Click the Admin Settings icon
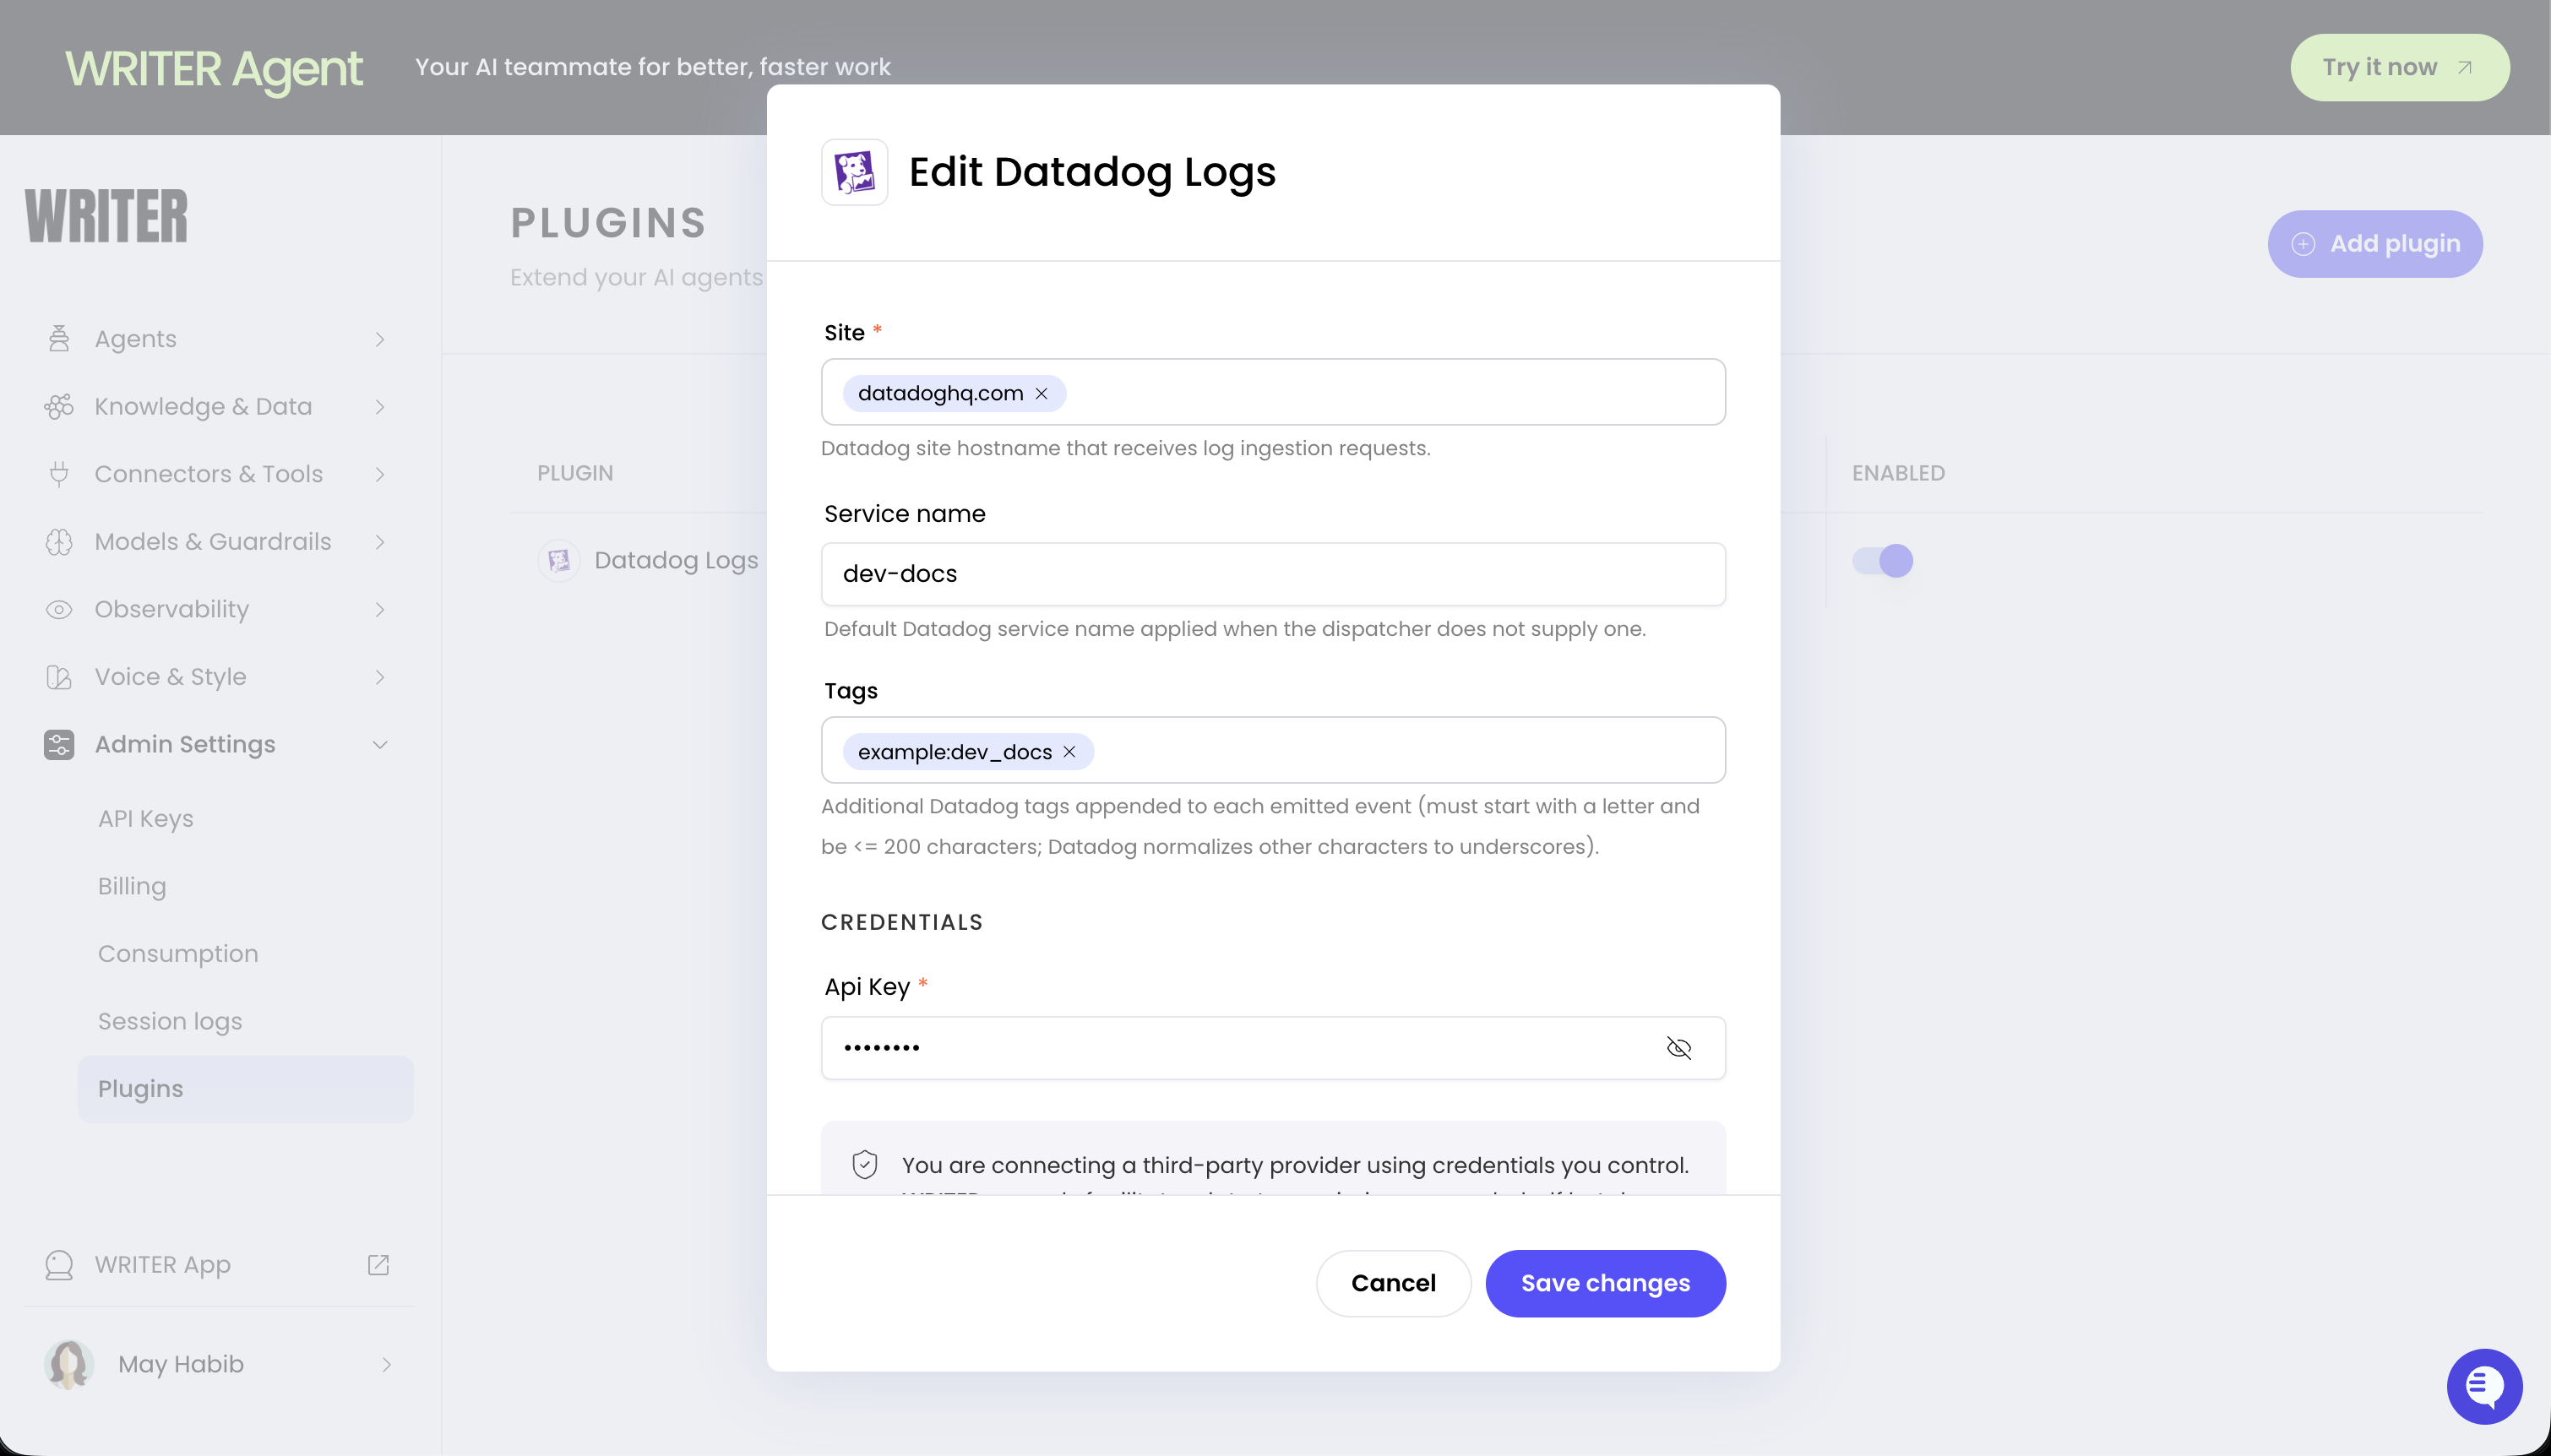This screenshot has width=2551, height=1456. click(x=58, y=744)
